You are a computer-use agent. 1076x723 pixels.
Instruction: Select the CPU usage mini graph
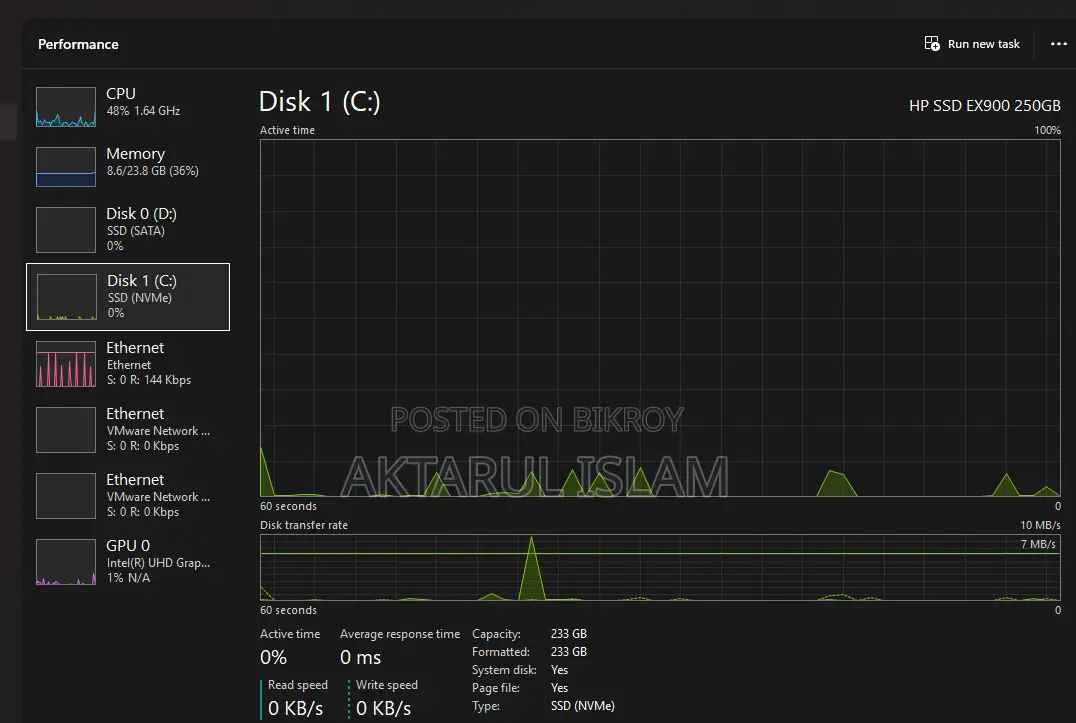tap(66, 107)
